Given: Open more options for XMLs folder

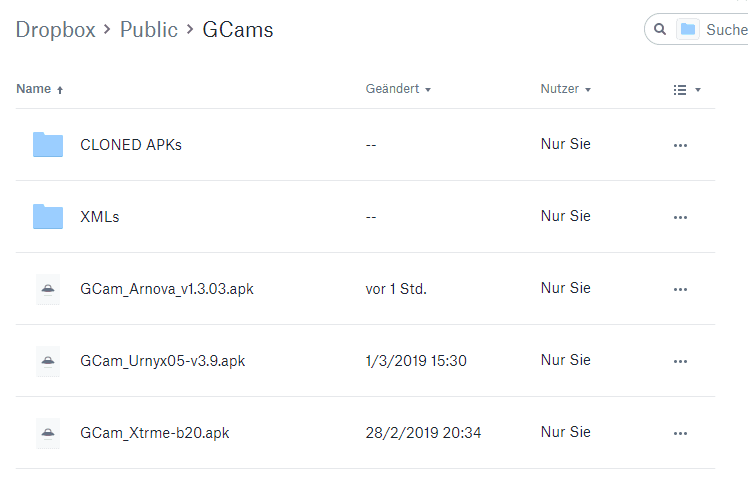Looking at the screenshot, I should coord(680,217).
